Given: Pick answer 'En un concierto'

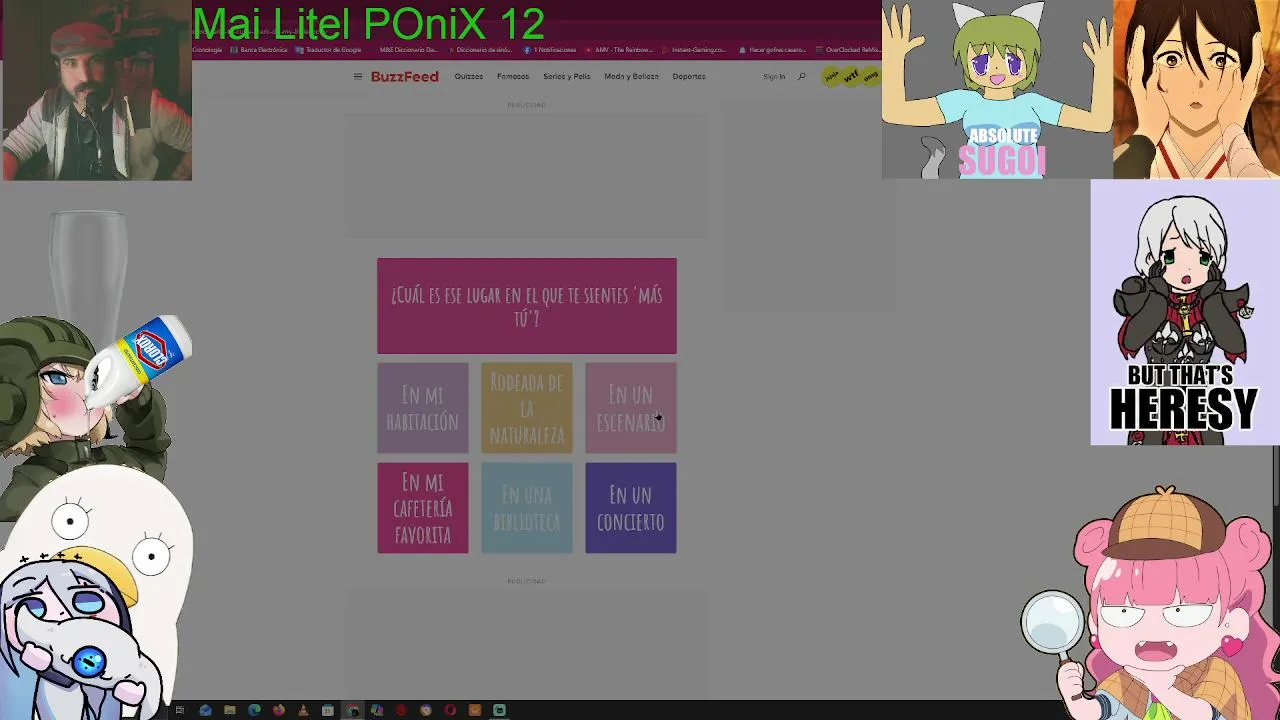Looking at the screenshot, I should tap(631, 508).
